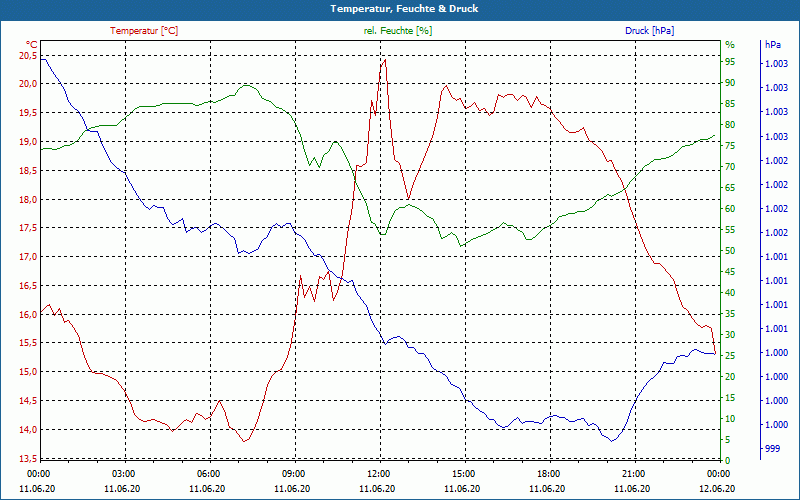
Task: Click the '16,0' temperature axis tick
Action: click(x=29, y=314)
